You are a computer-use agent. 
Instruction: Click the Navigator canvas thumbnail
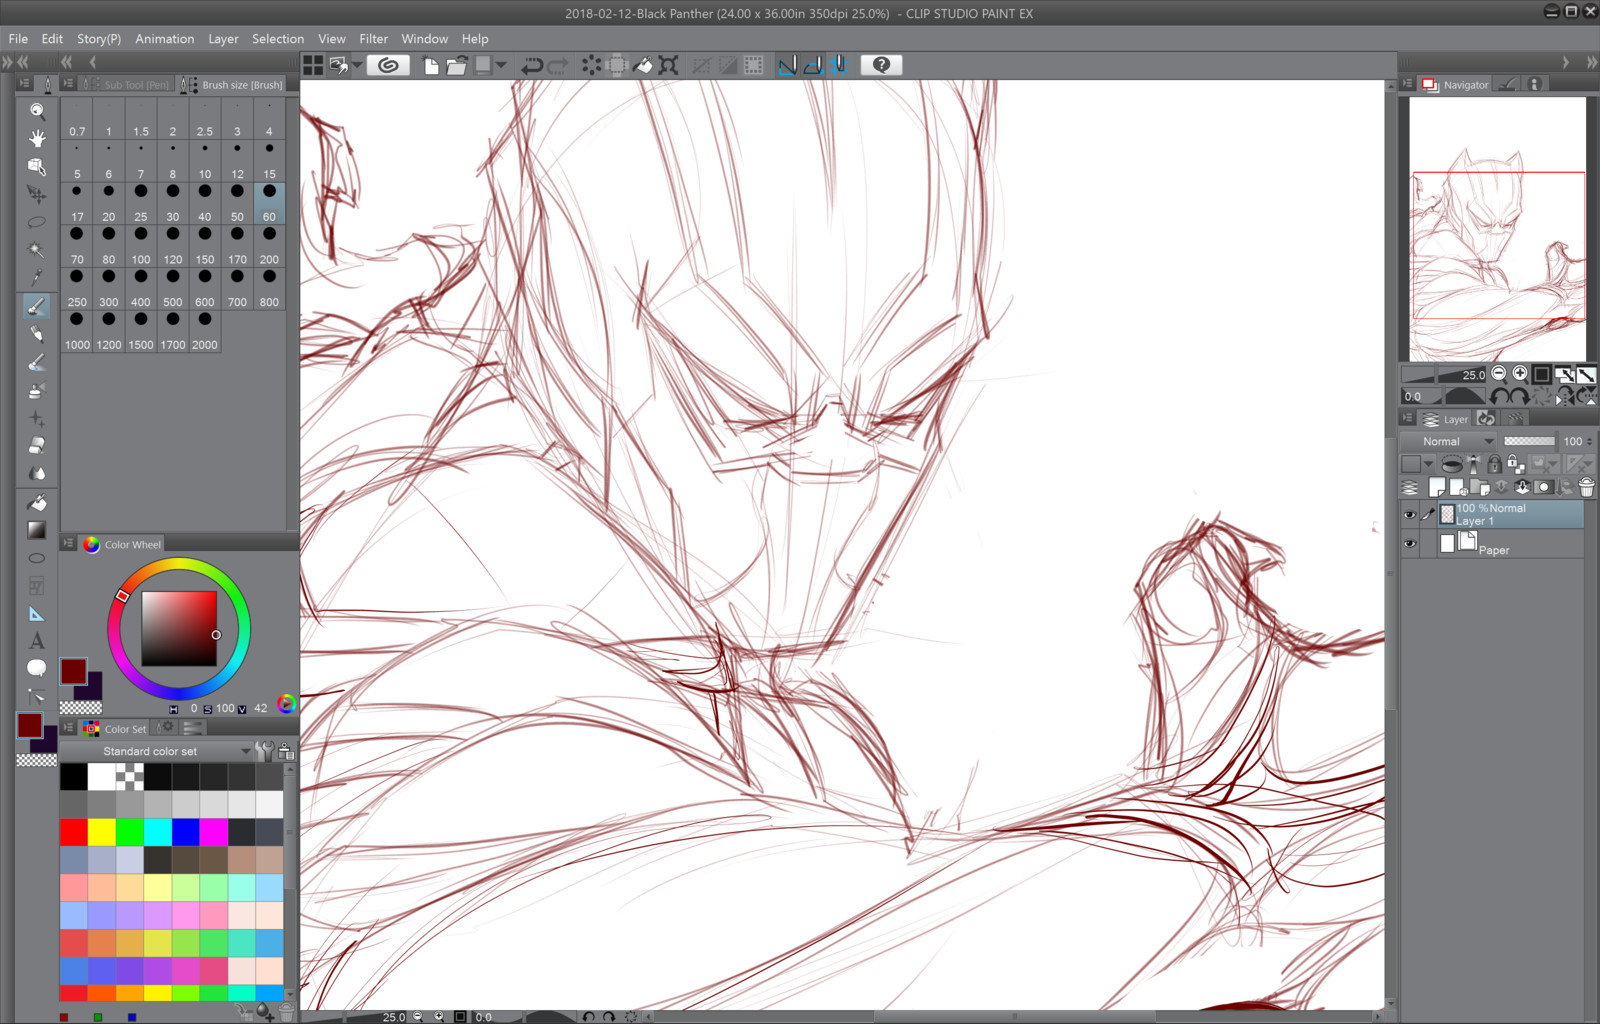click(x=1497, y=228)
